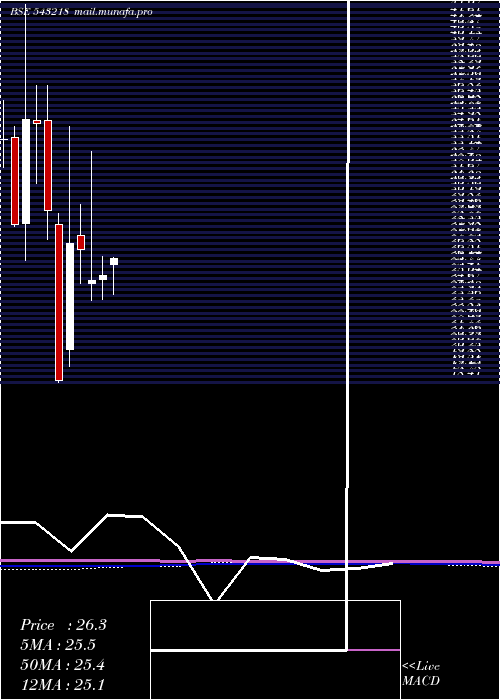The image size is (500, 700).
Task: Select the '12MA : 25.1' value
Action: pyautogui.click(x=62, y=685)
